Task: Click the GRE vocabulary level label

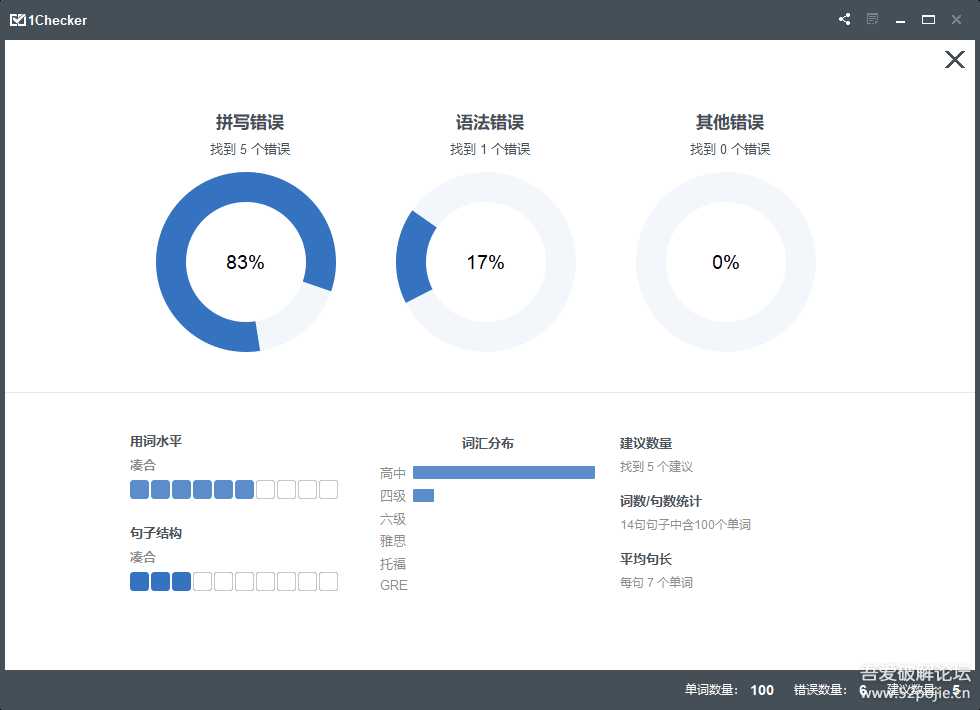Action: point(394,585)
